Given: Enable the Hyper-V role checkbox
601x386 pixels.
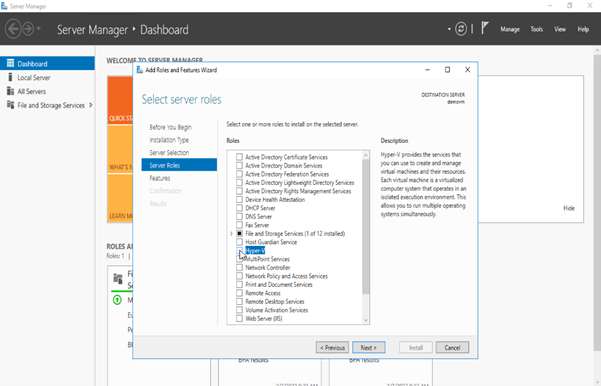Looking at the screenshot, I should click(x=239, y=250).
